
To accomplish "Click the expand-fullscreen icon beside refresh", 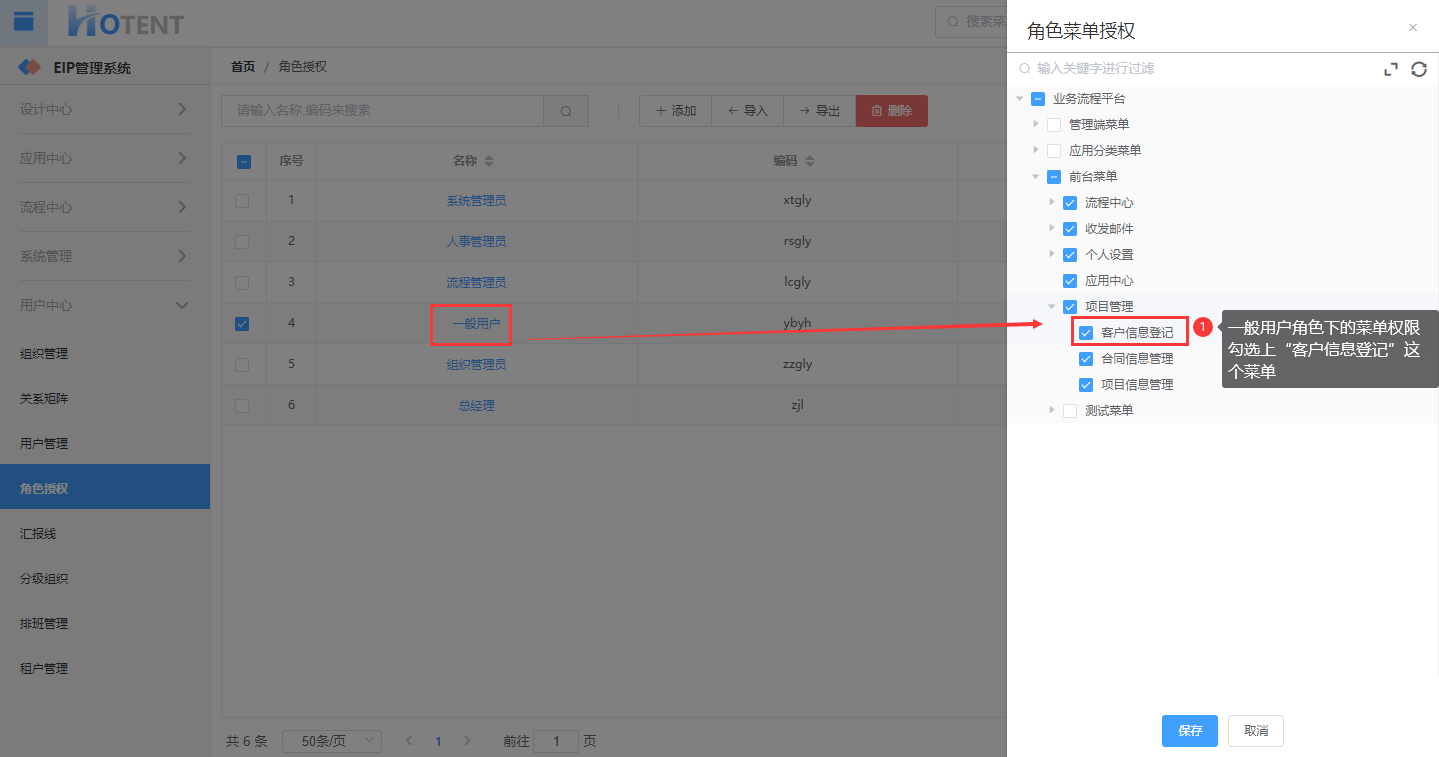I will tap(1390, 69).
